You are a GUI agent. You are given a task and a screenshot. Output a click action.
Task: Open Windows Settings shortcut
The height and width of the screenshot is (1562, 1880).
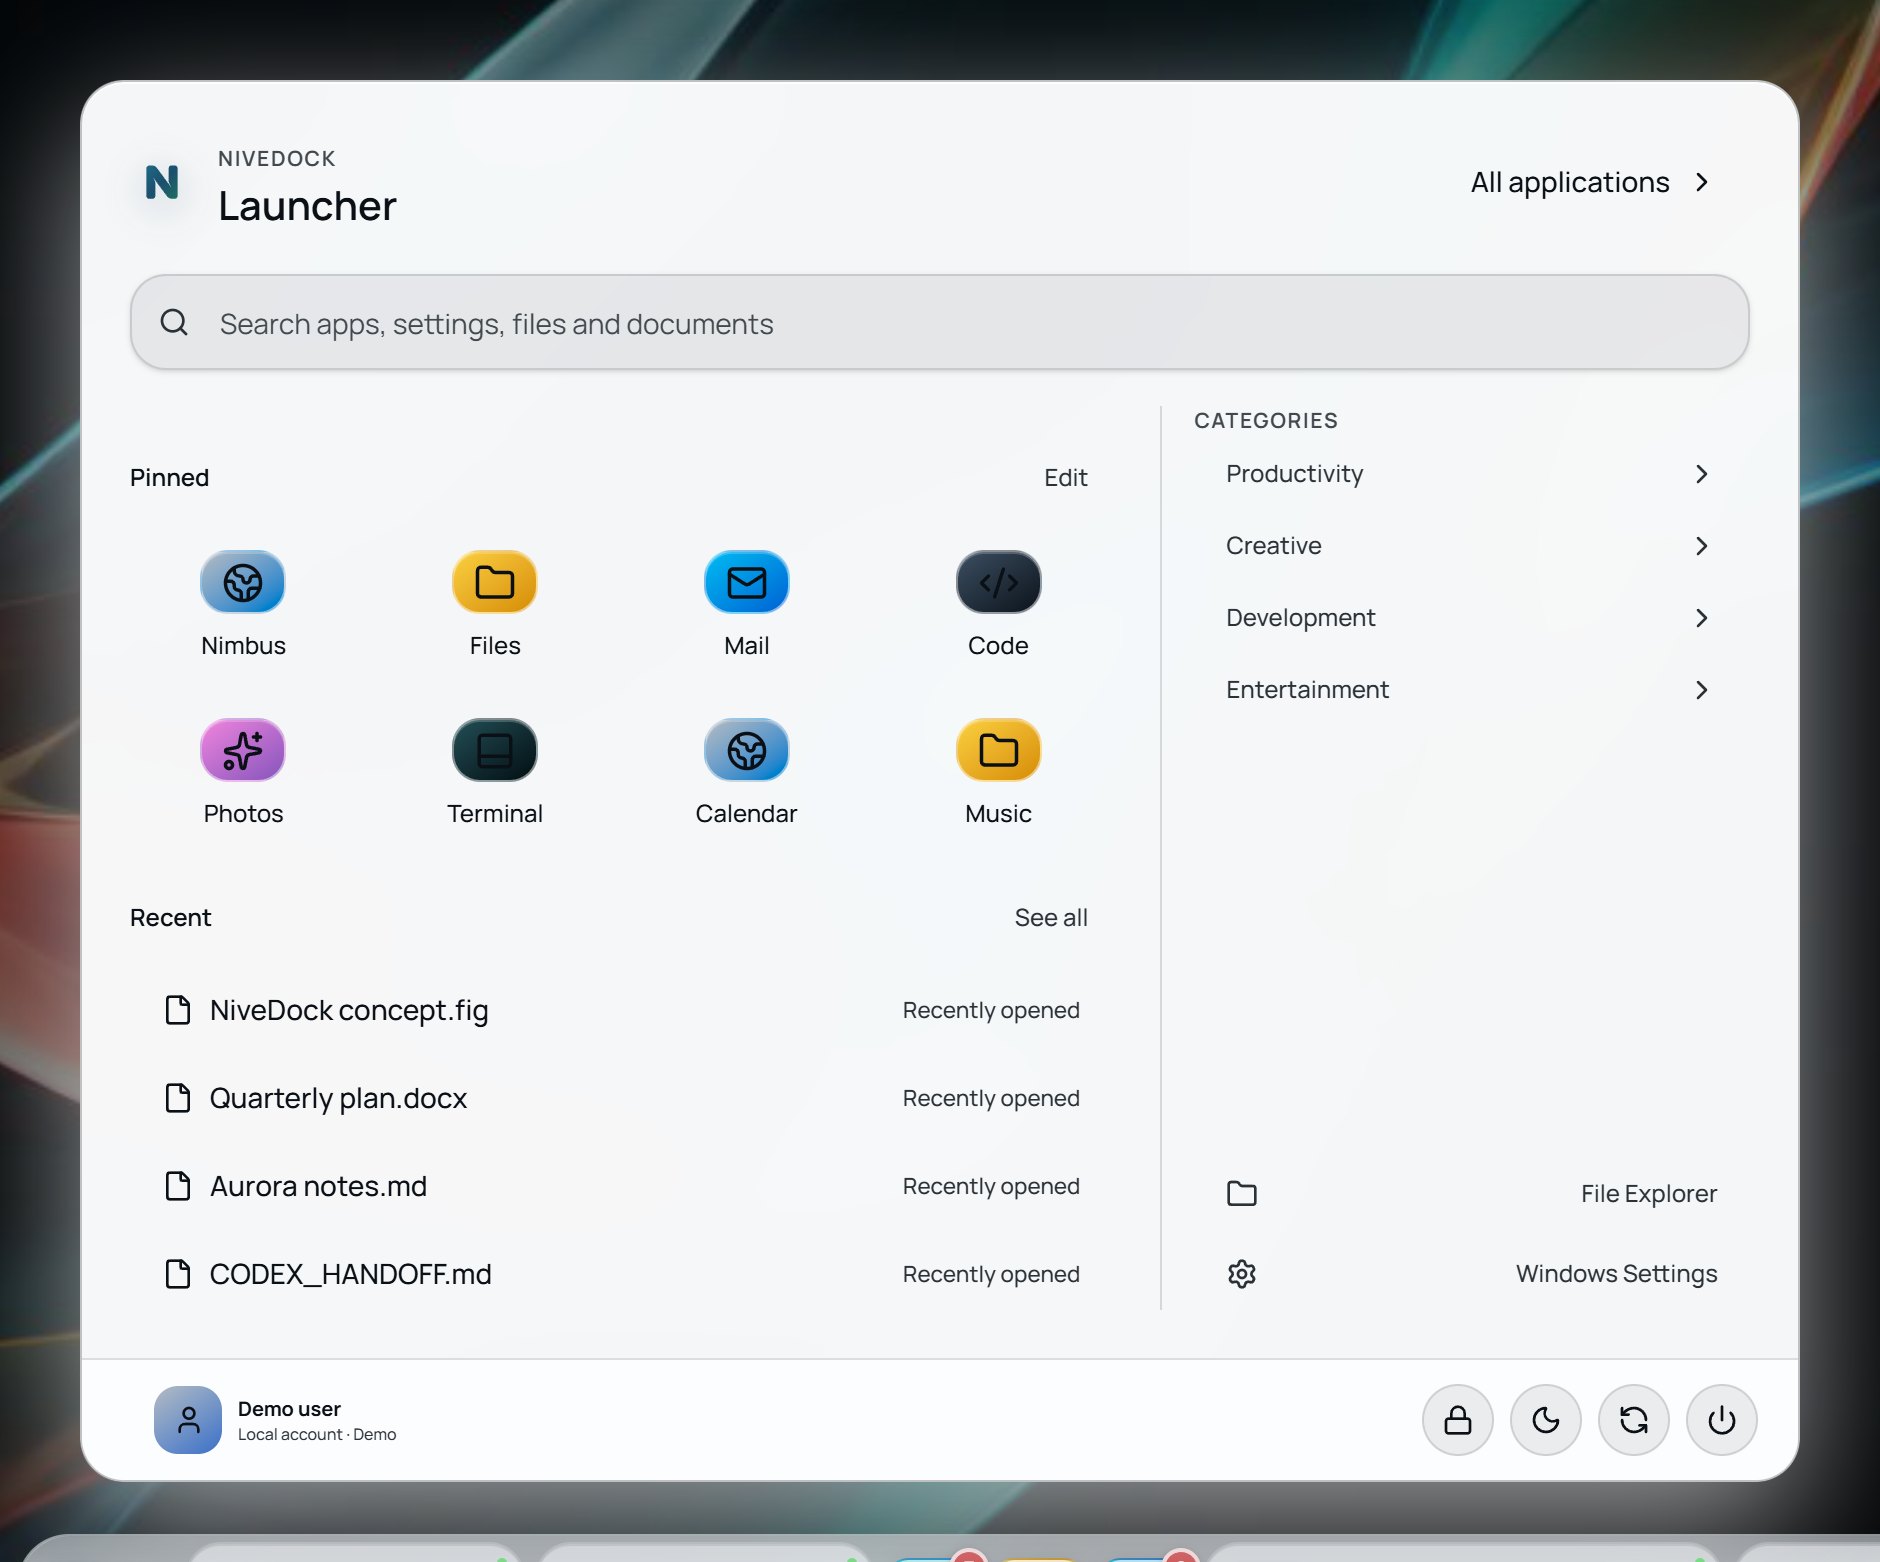[x=1472, y=1274]
